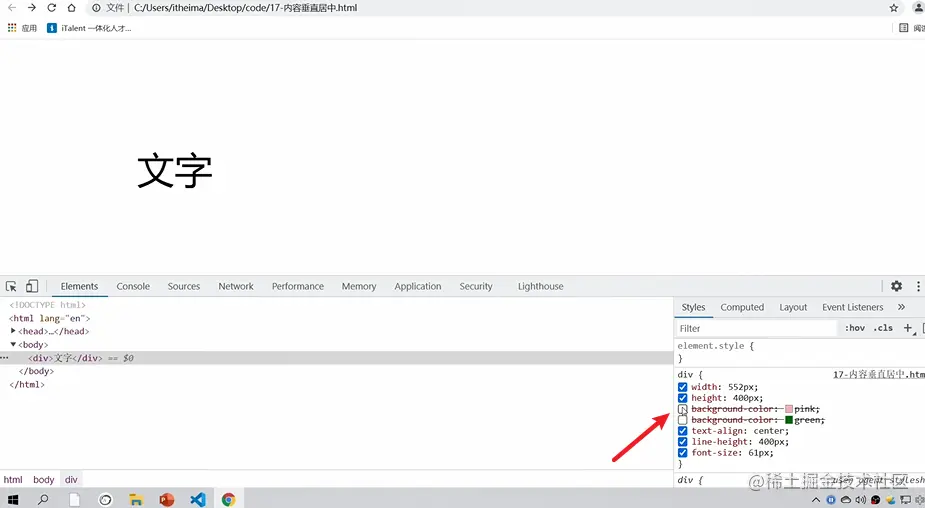Open the Application tab

click(418, 286)
